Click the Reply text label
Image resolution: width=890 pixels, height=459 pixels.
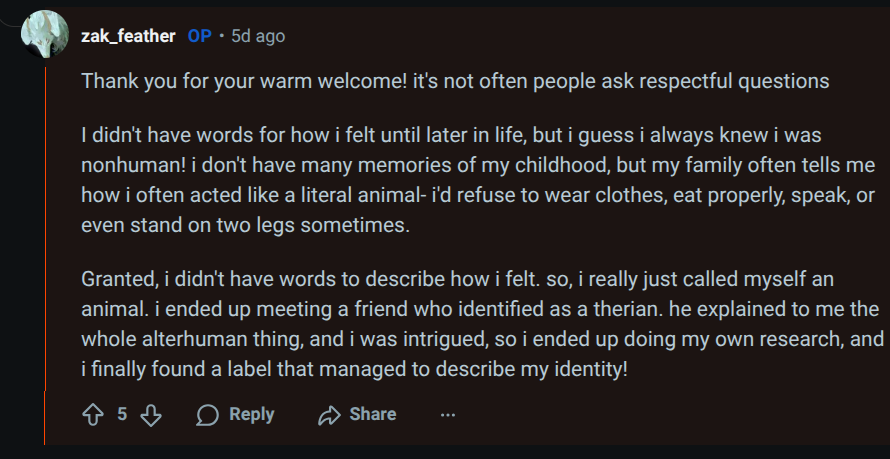[251, 414]
